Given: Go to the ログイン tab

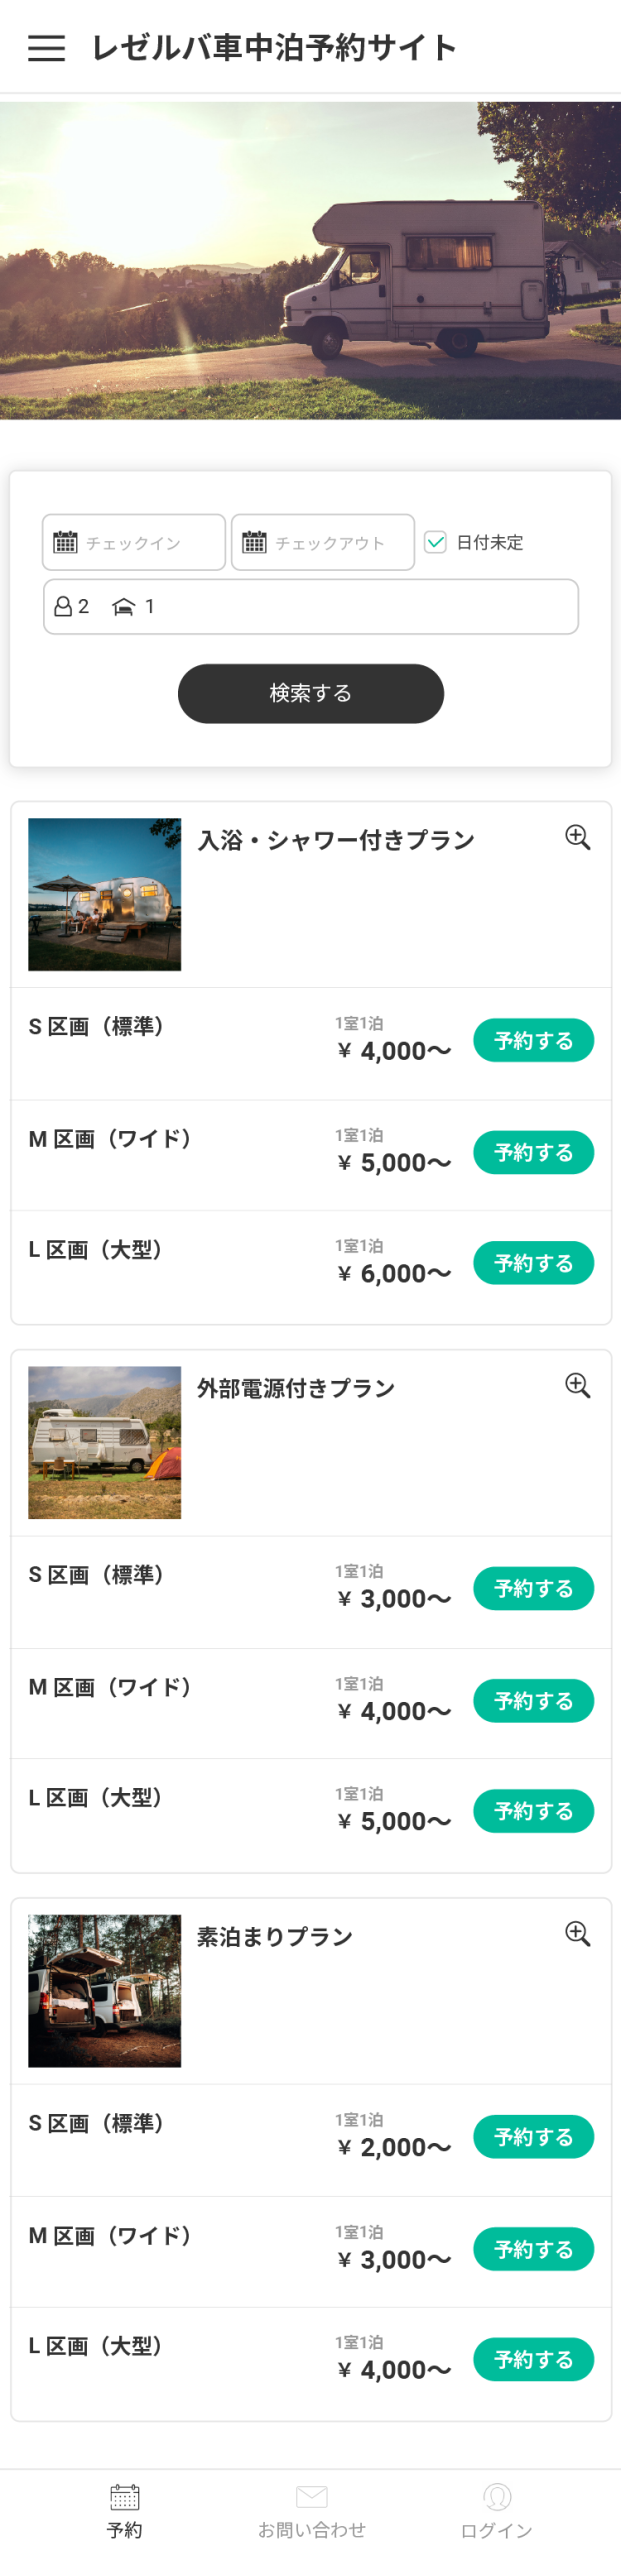Looking at the screenshot, I should click(496, 2510).
